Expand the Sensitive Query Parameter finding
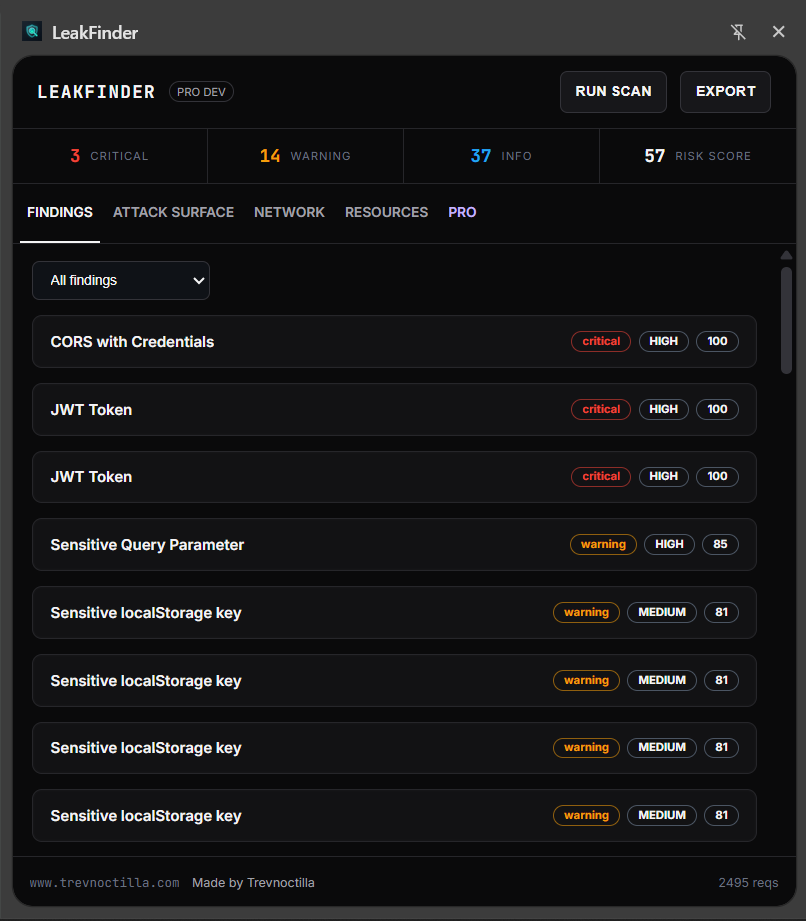 [394, 544]
